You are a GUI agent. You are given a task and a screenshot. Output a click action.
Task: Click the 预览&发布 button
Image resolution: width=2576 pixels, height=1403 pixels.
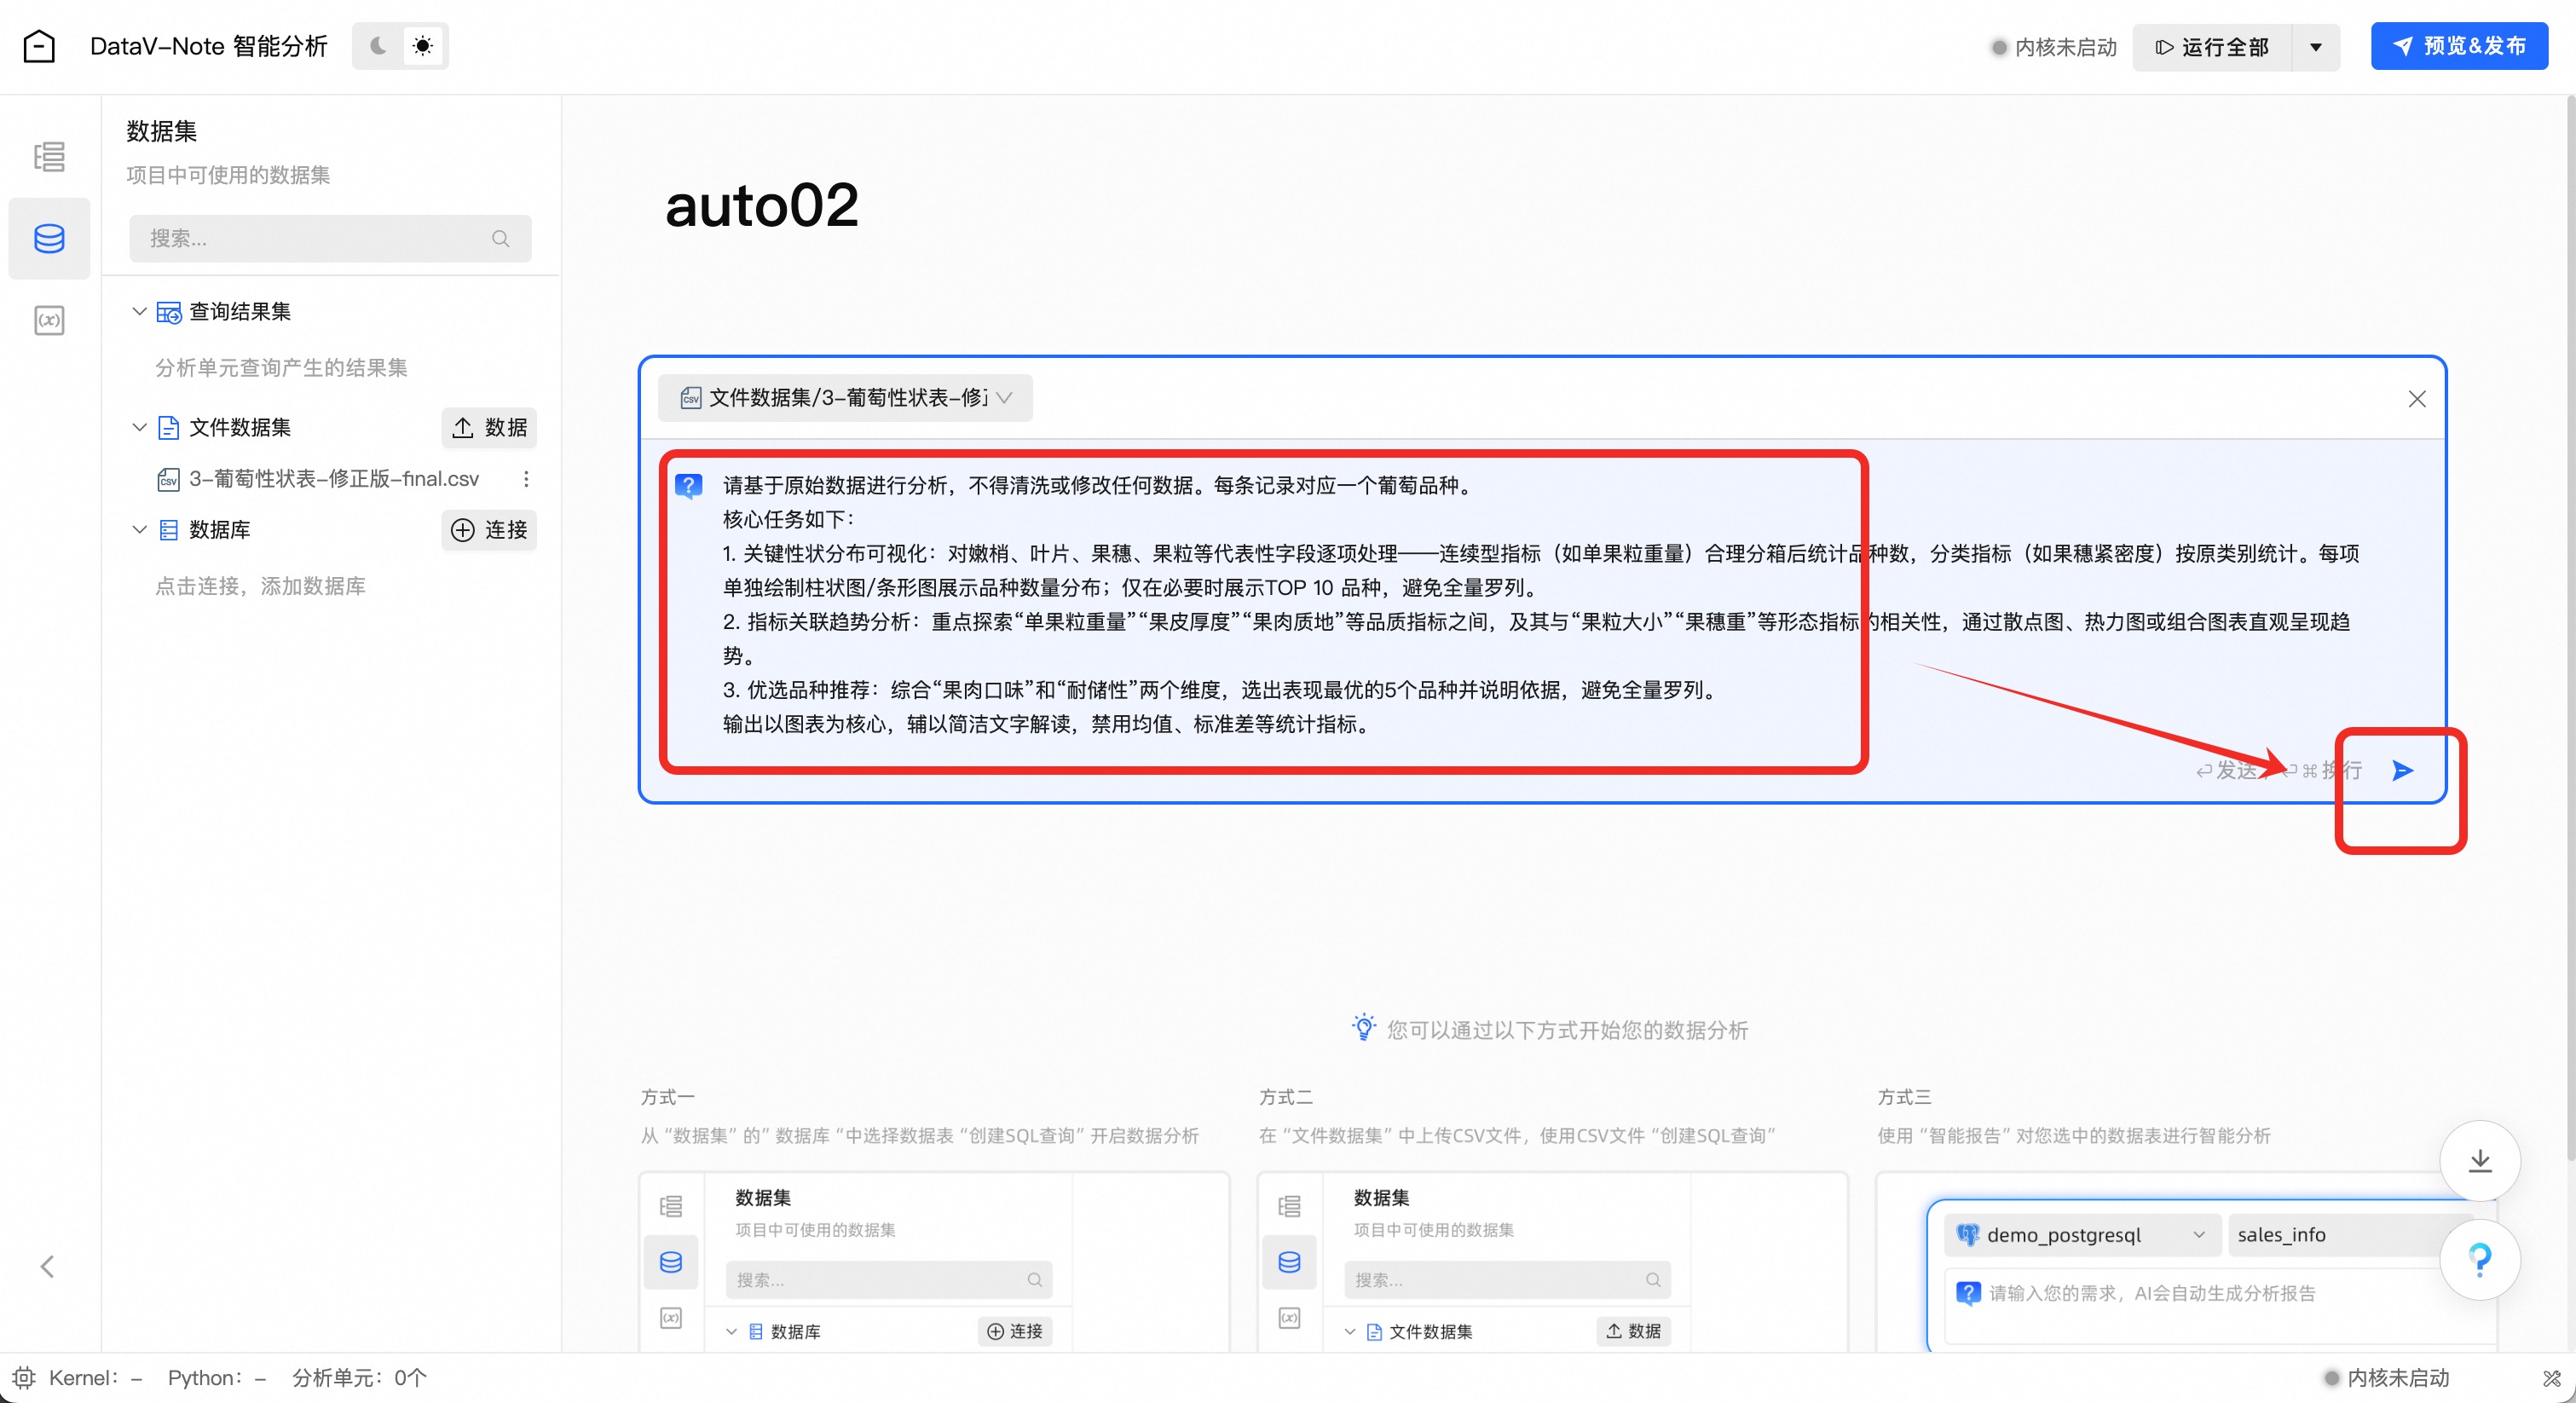2459,46
